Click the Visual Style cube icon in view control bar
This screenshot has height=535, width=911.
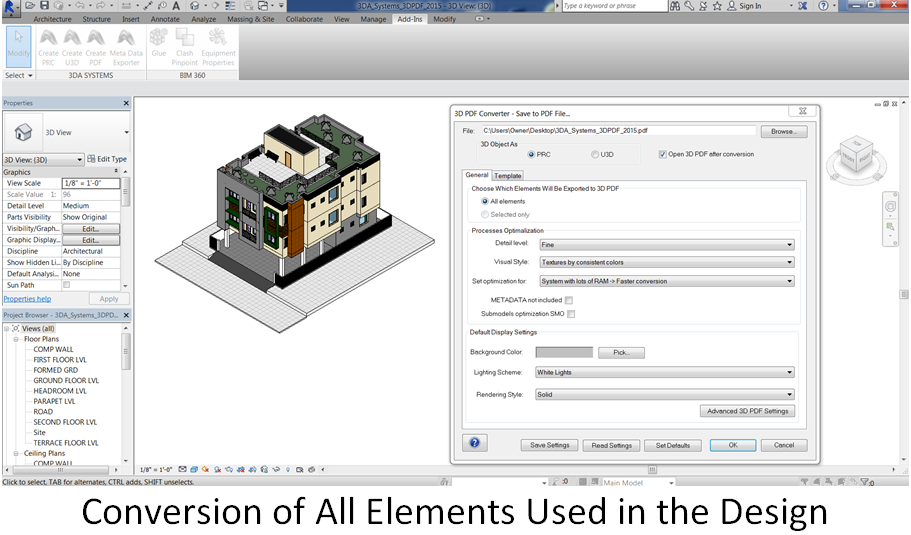pos(194,469)
